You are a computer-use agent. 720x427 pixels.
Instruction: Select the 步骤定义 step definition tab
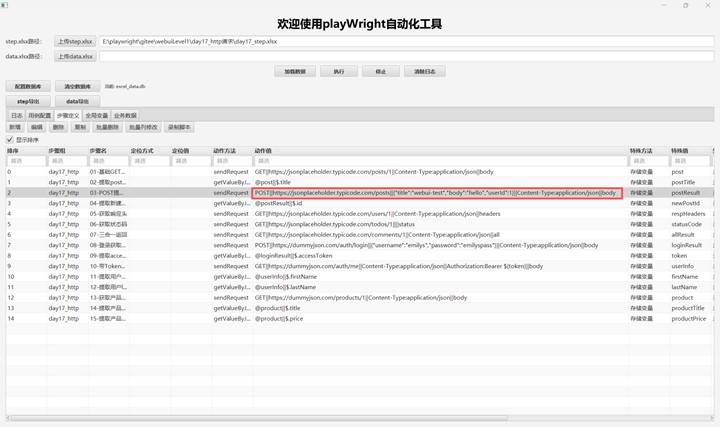coord(68,115)
